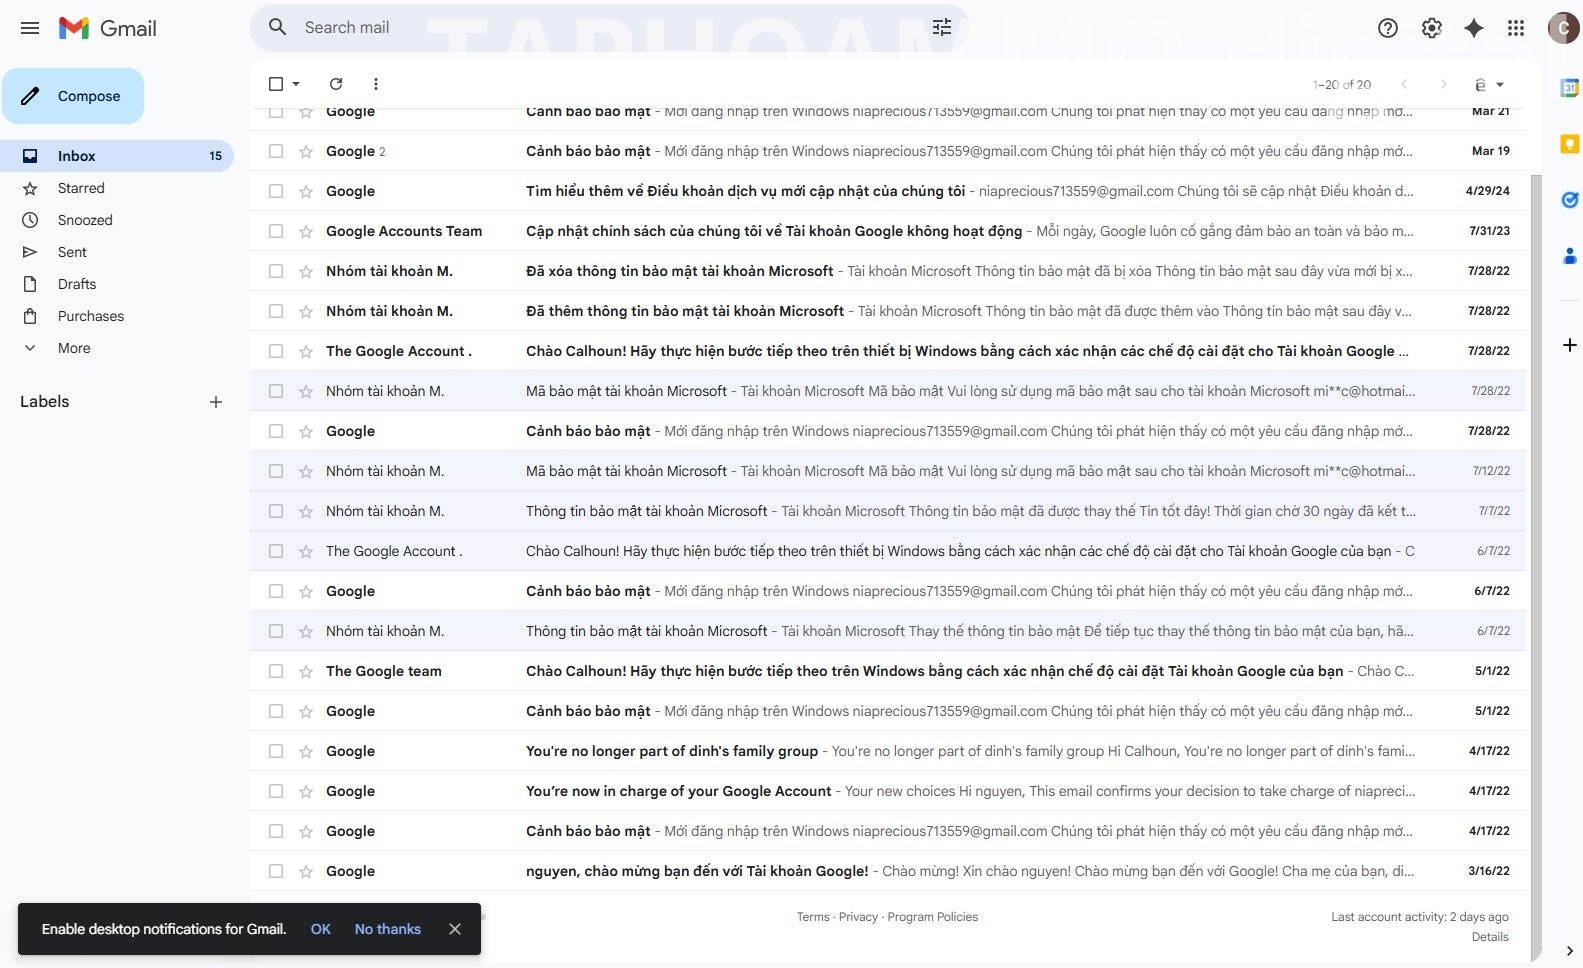Click the vertical scrollbar of the mail list
1583x968 pixels.
click(1536, 500)
